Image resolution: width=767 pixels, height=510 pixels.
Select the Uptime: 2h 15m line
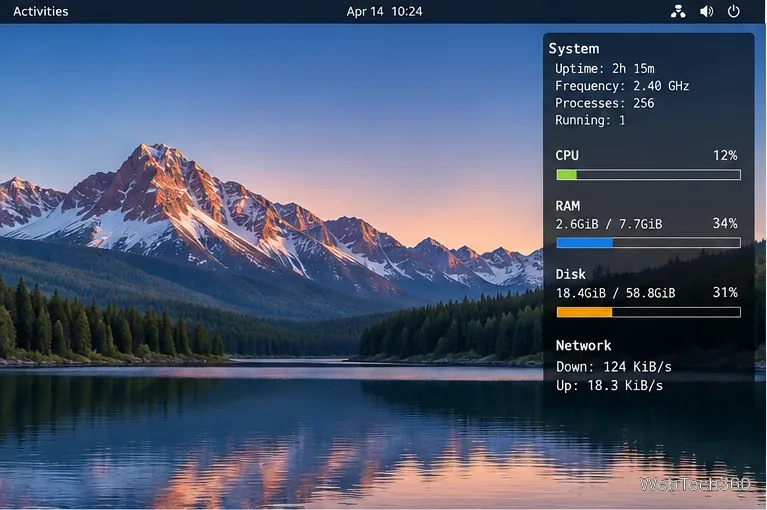tap(605, 68)
